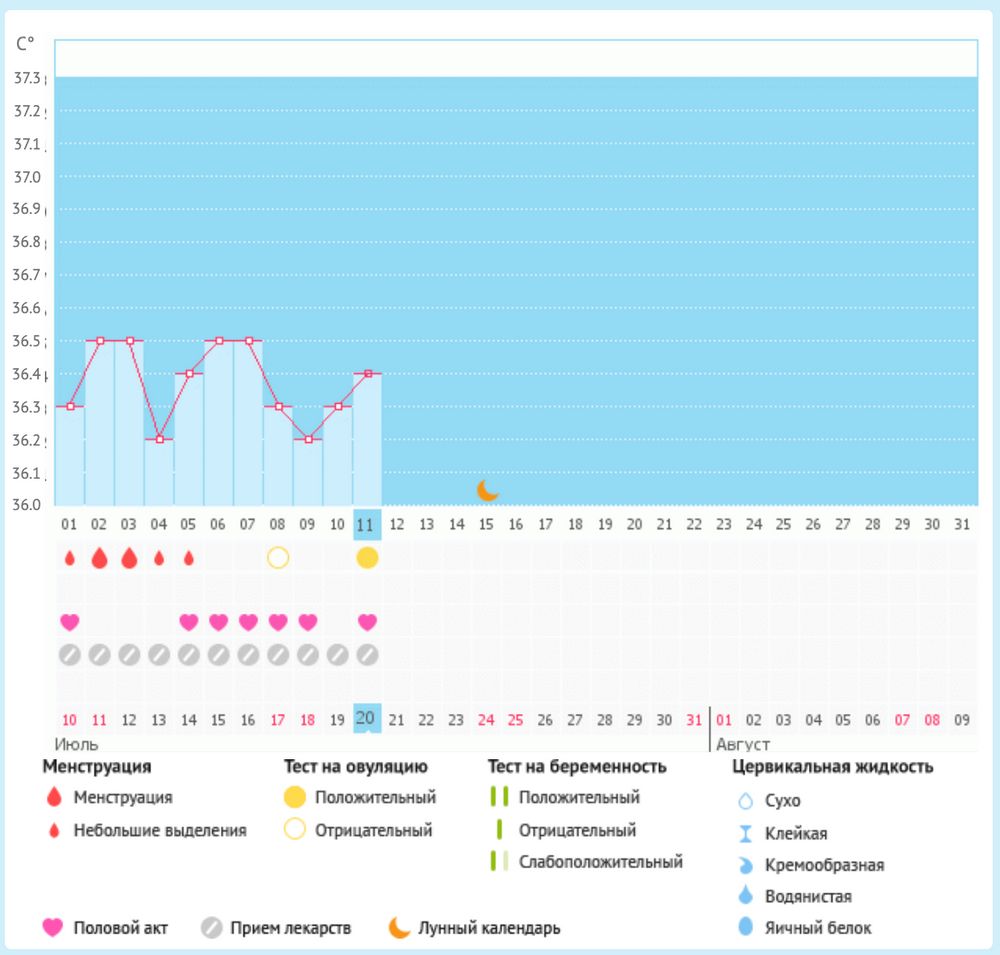The image size is (1000, 955).
Task: Click the Лунный календарь moon icon in the legend
Action: pos(400,928)
